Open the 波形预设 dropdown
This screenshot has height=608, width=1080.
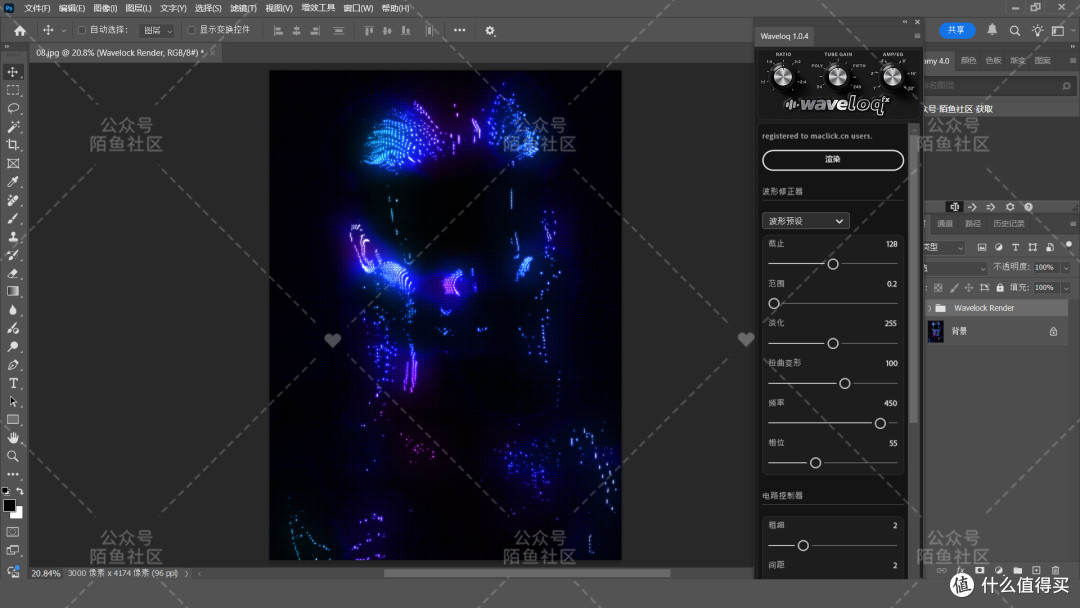tap(805, 221)
